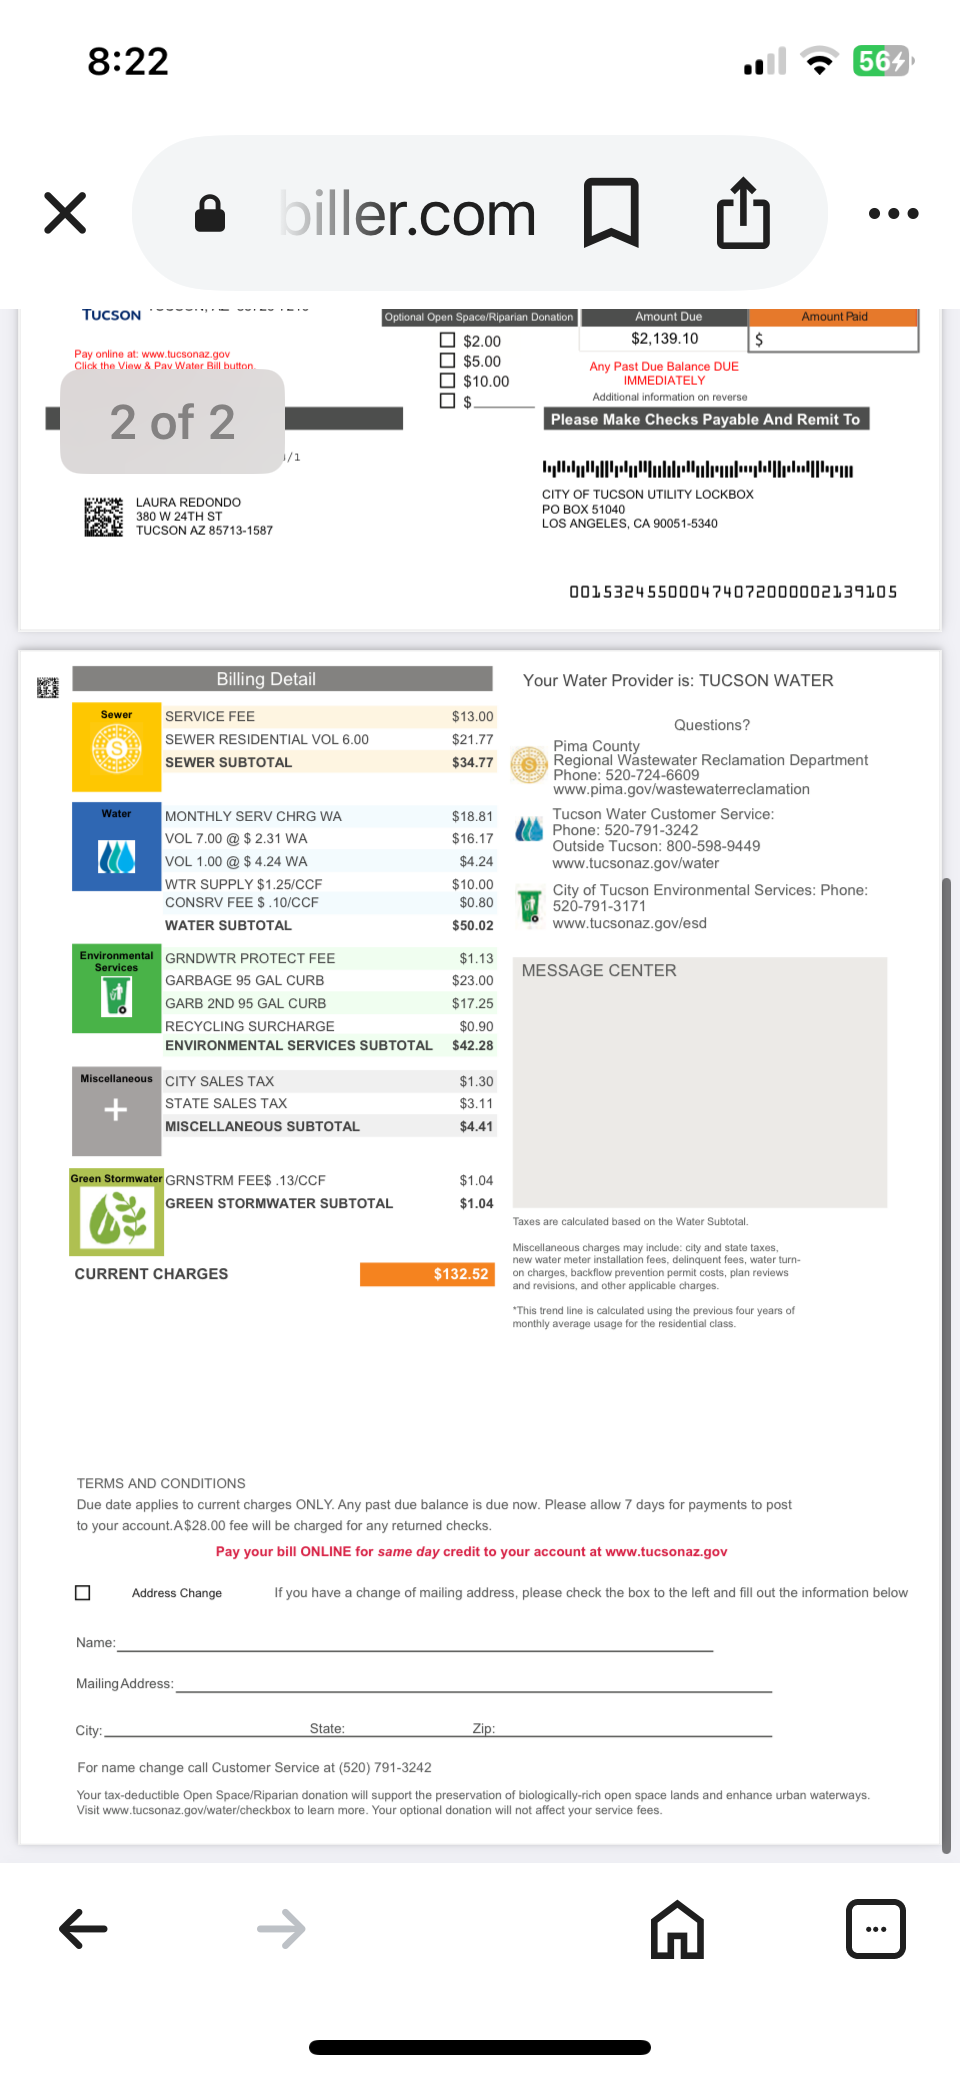Image resolution: width=960 pixels, height=2079 pixels.
Task: Tap the 2 of 2 page indicator
Action: 172,421
